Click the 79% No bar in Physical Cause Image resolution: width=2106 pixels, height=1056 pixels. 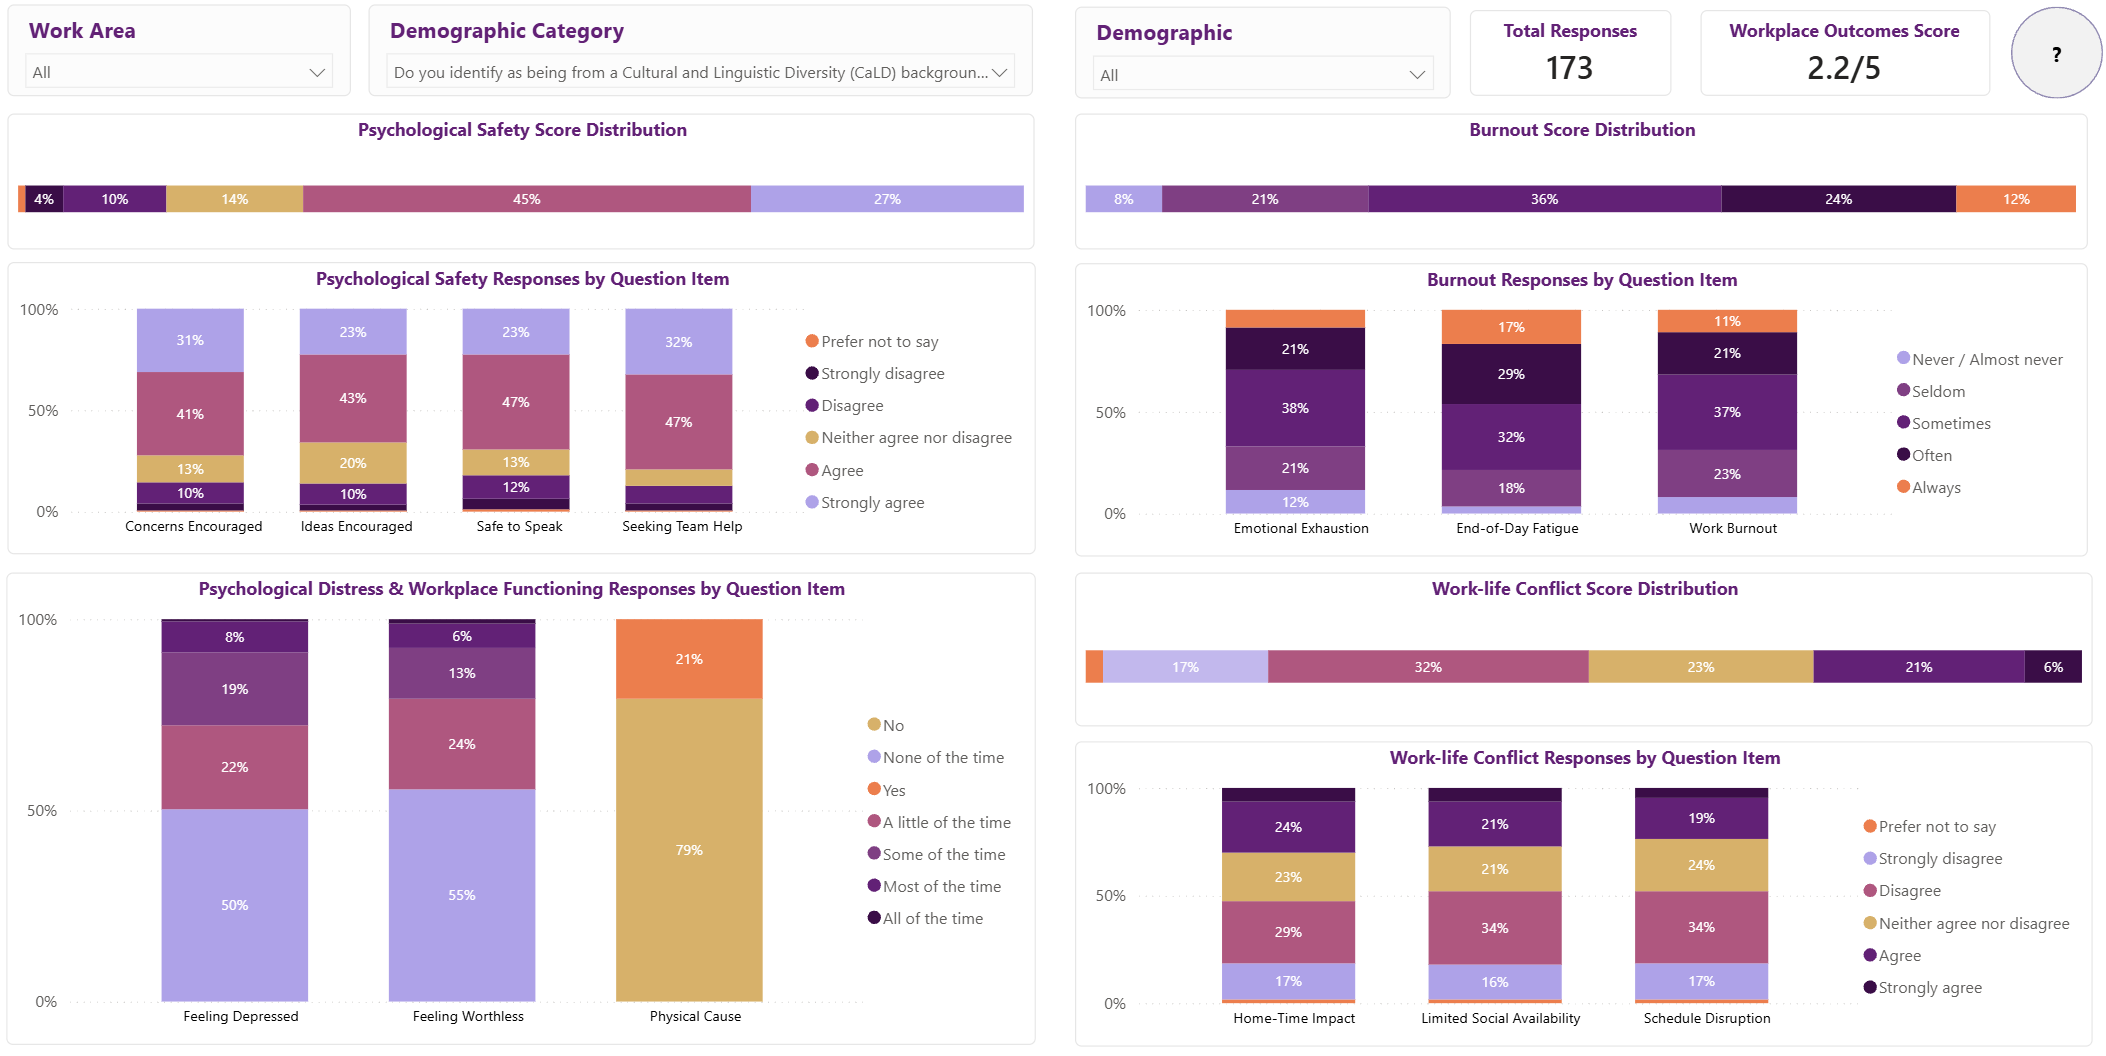[x=689, y=850]
